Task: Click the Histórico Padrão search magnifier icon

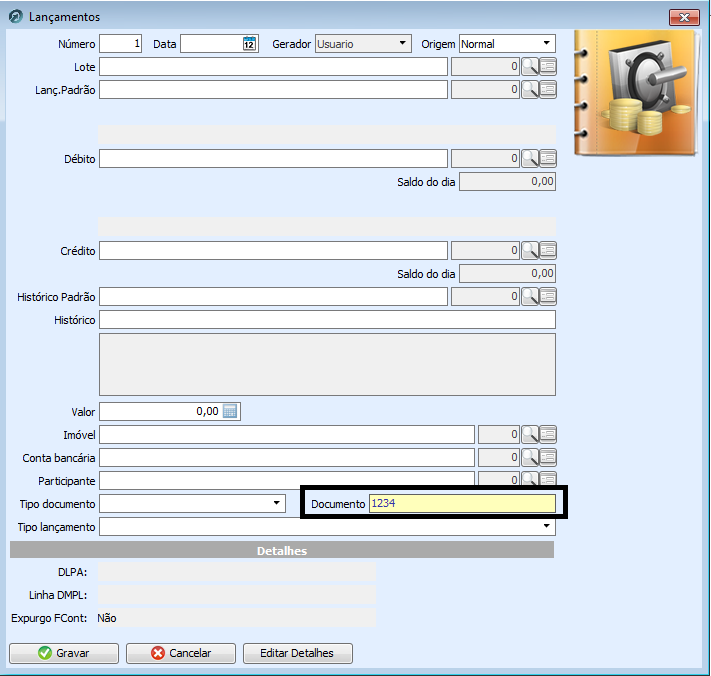Action: tap(530, 297)
